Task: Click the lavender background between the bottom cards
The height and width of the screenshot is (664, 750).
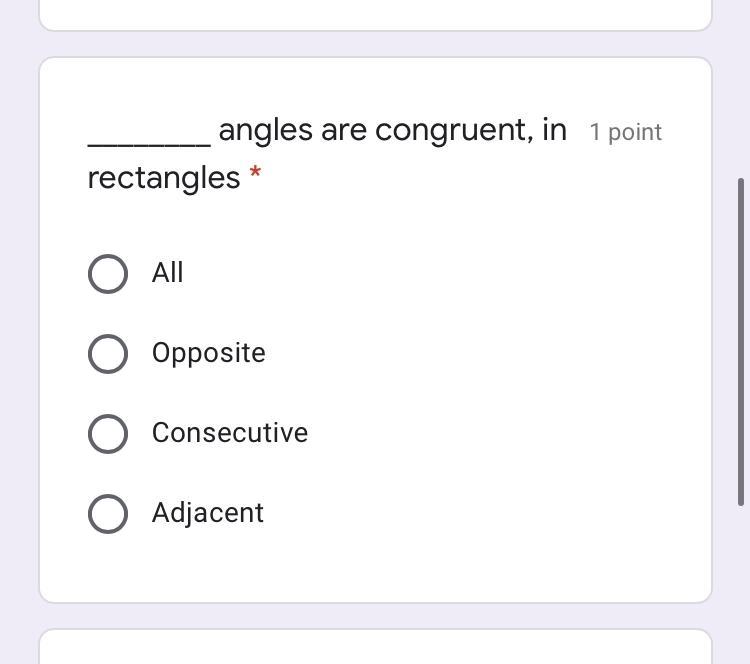Action: 375,616
